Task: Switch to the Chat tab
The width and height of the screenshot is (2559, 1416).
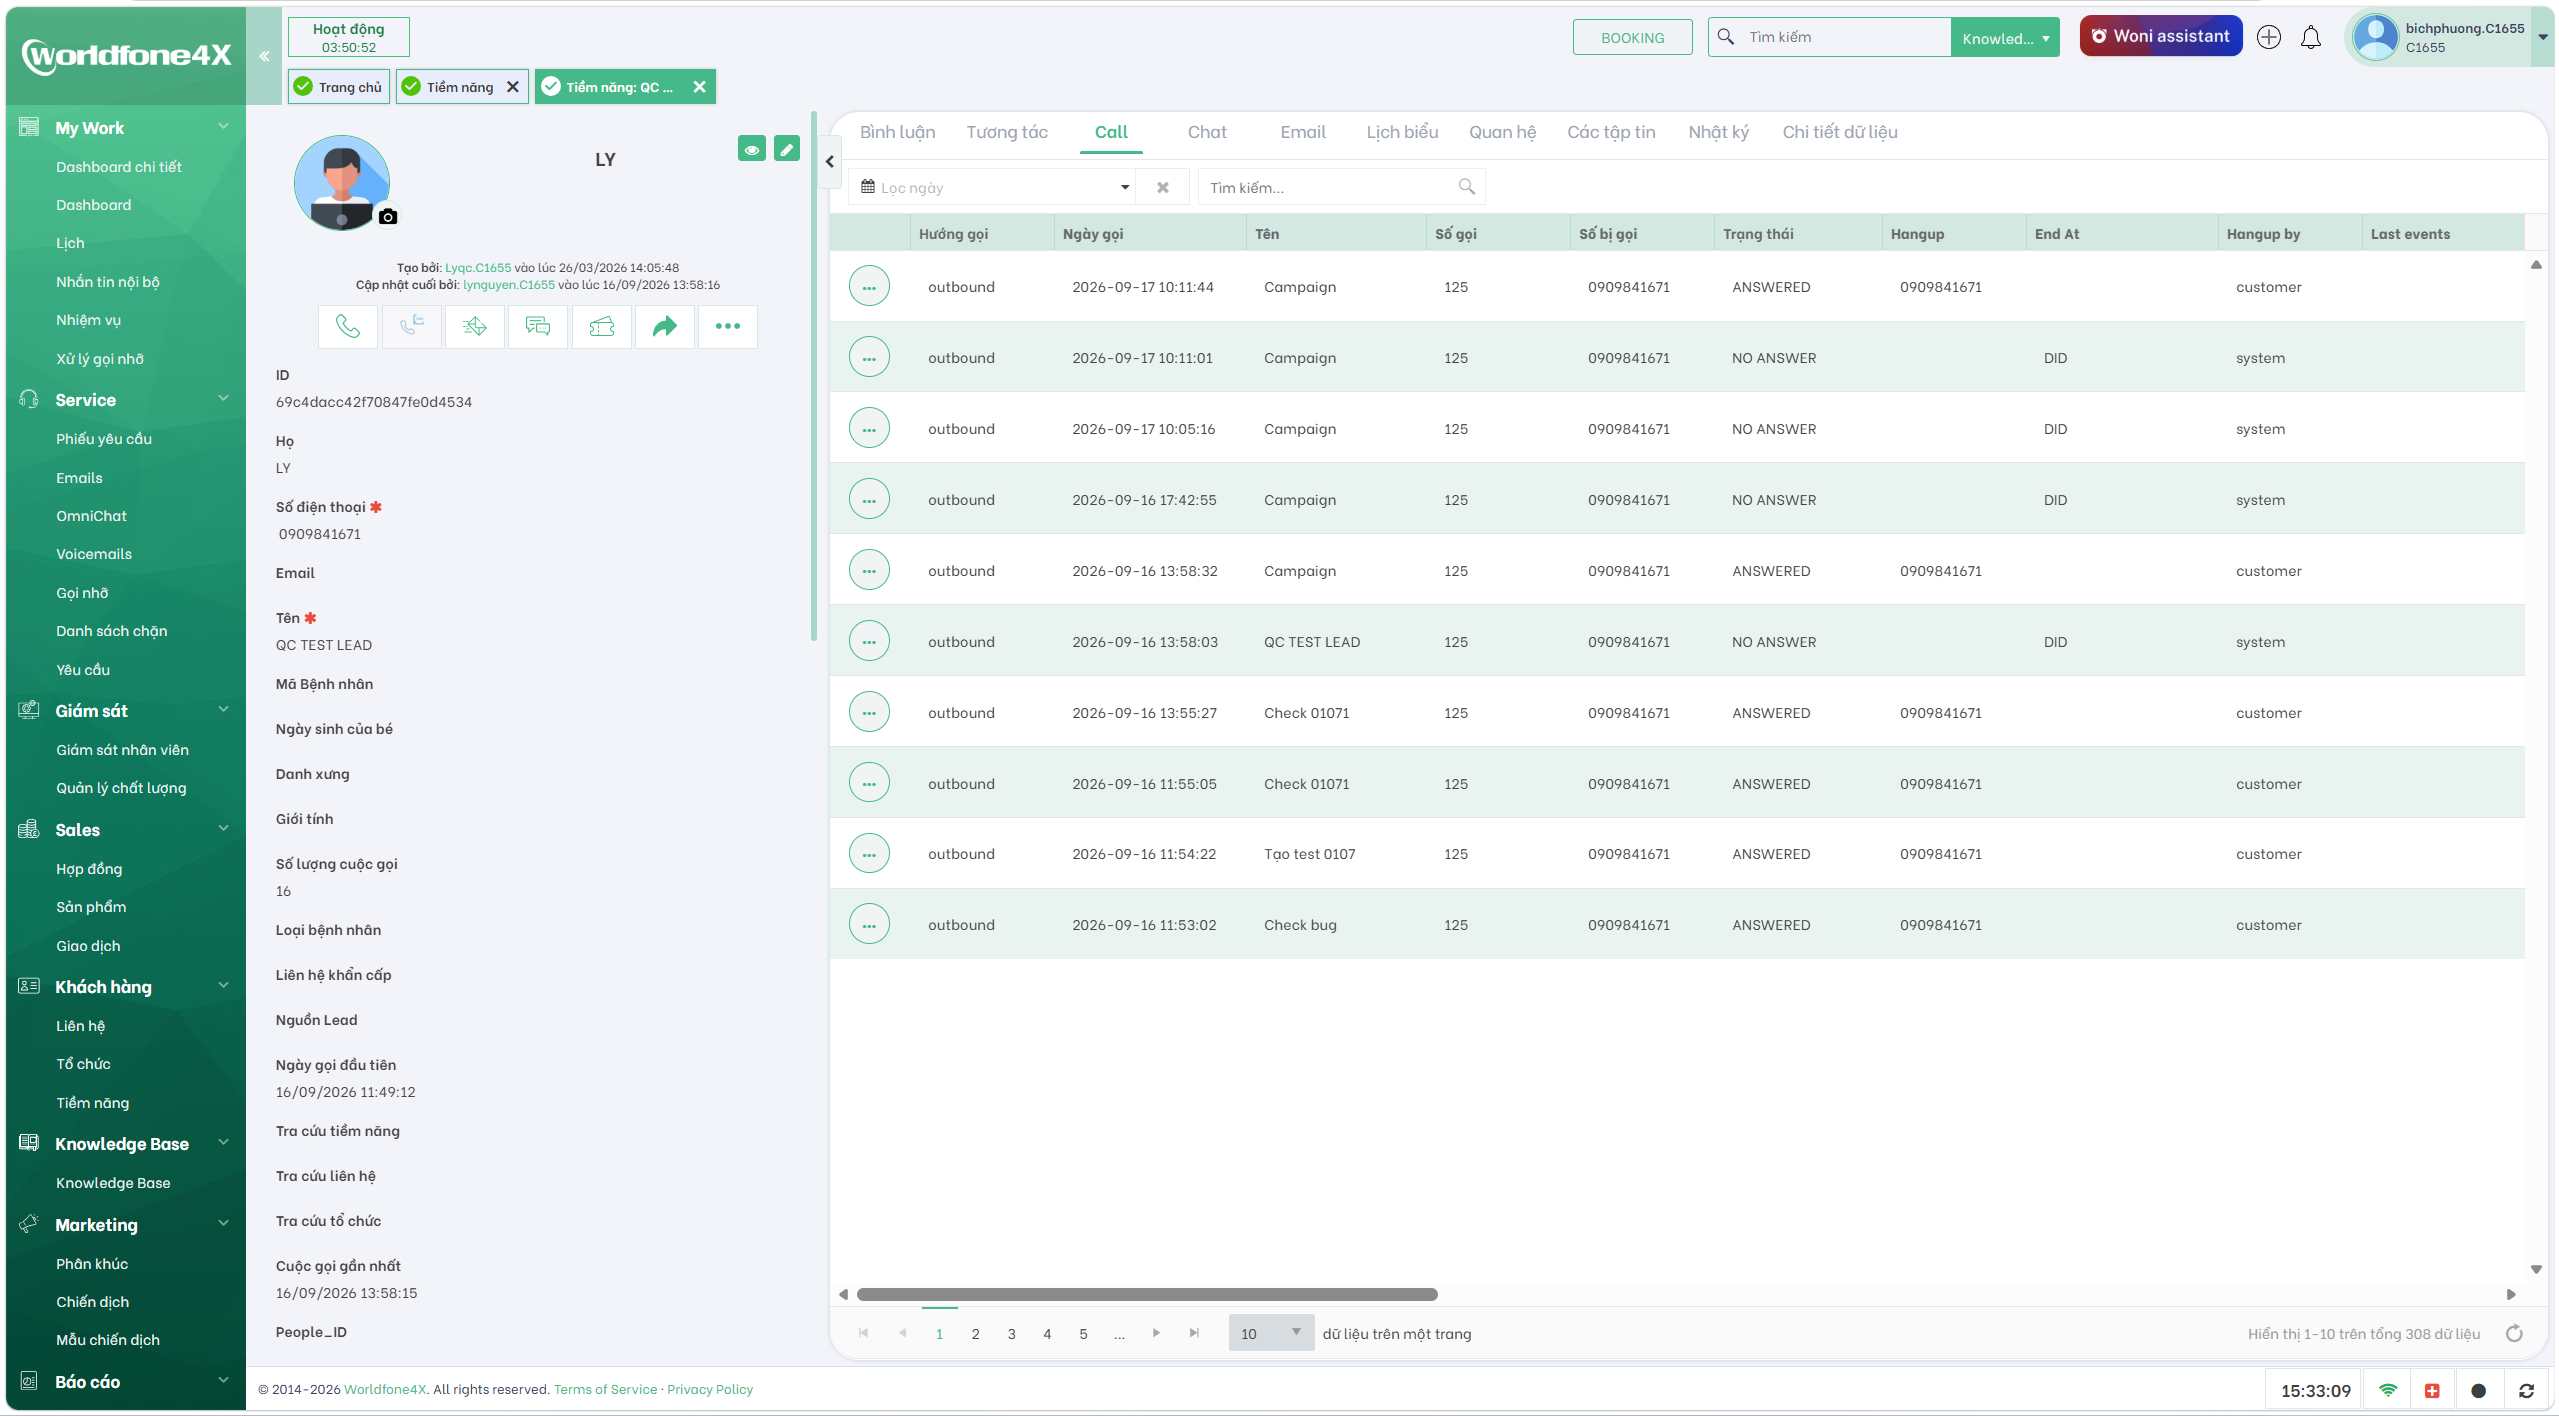Action: 1207,132
